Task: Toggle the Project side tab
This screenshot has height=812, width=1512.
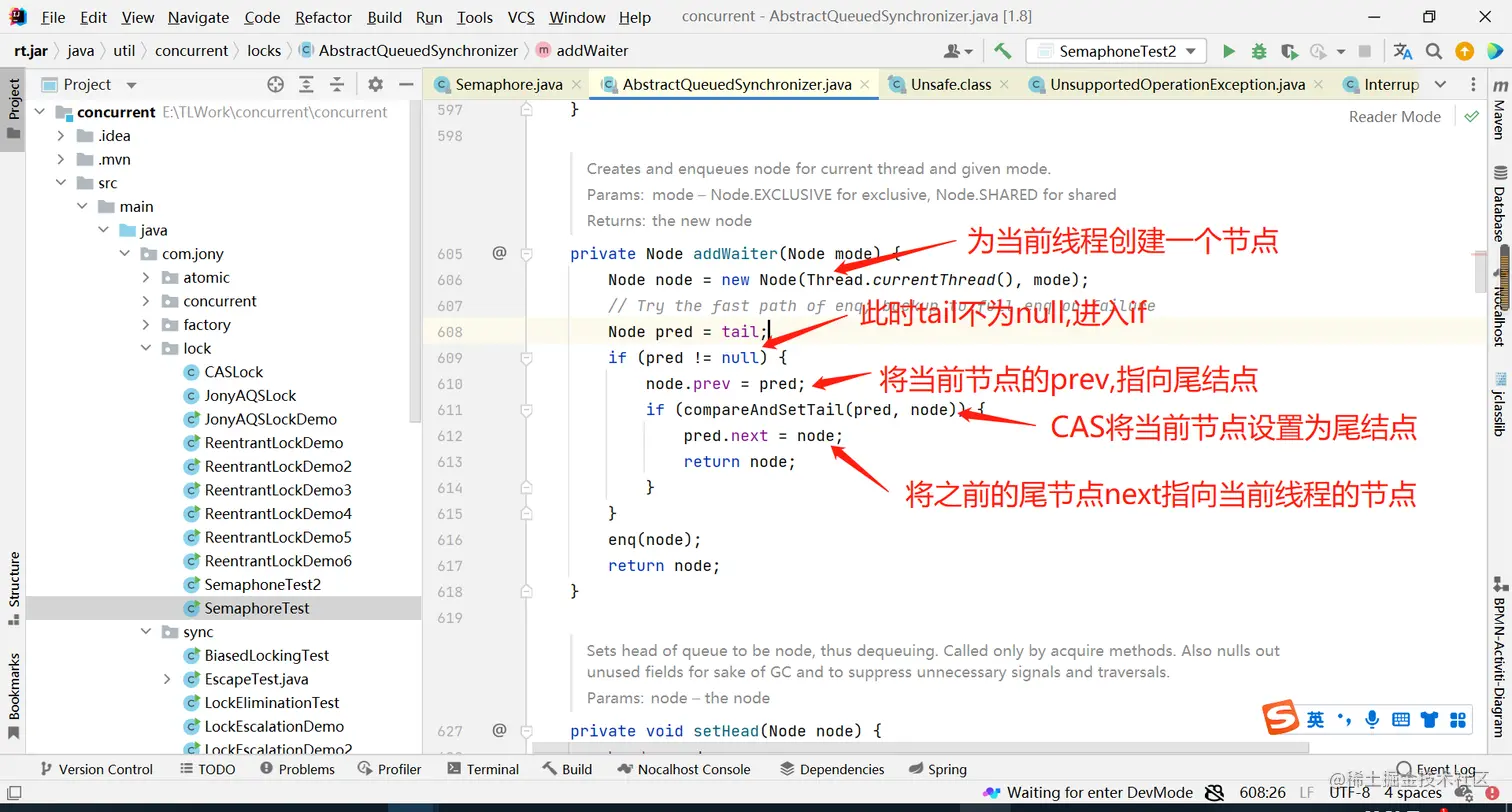Action: click(14, 109)
